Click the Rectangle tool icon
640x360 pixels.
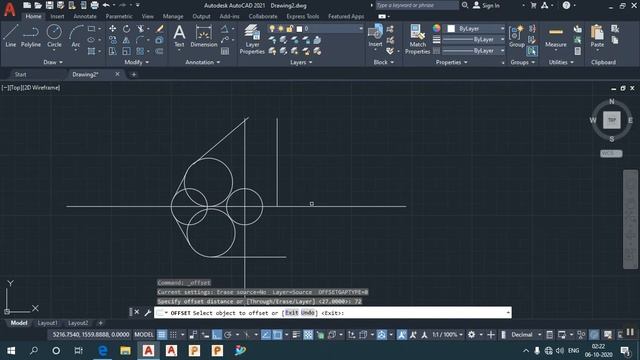tap(91, 29)
